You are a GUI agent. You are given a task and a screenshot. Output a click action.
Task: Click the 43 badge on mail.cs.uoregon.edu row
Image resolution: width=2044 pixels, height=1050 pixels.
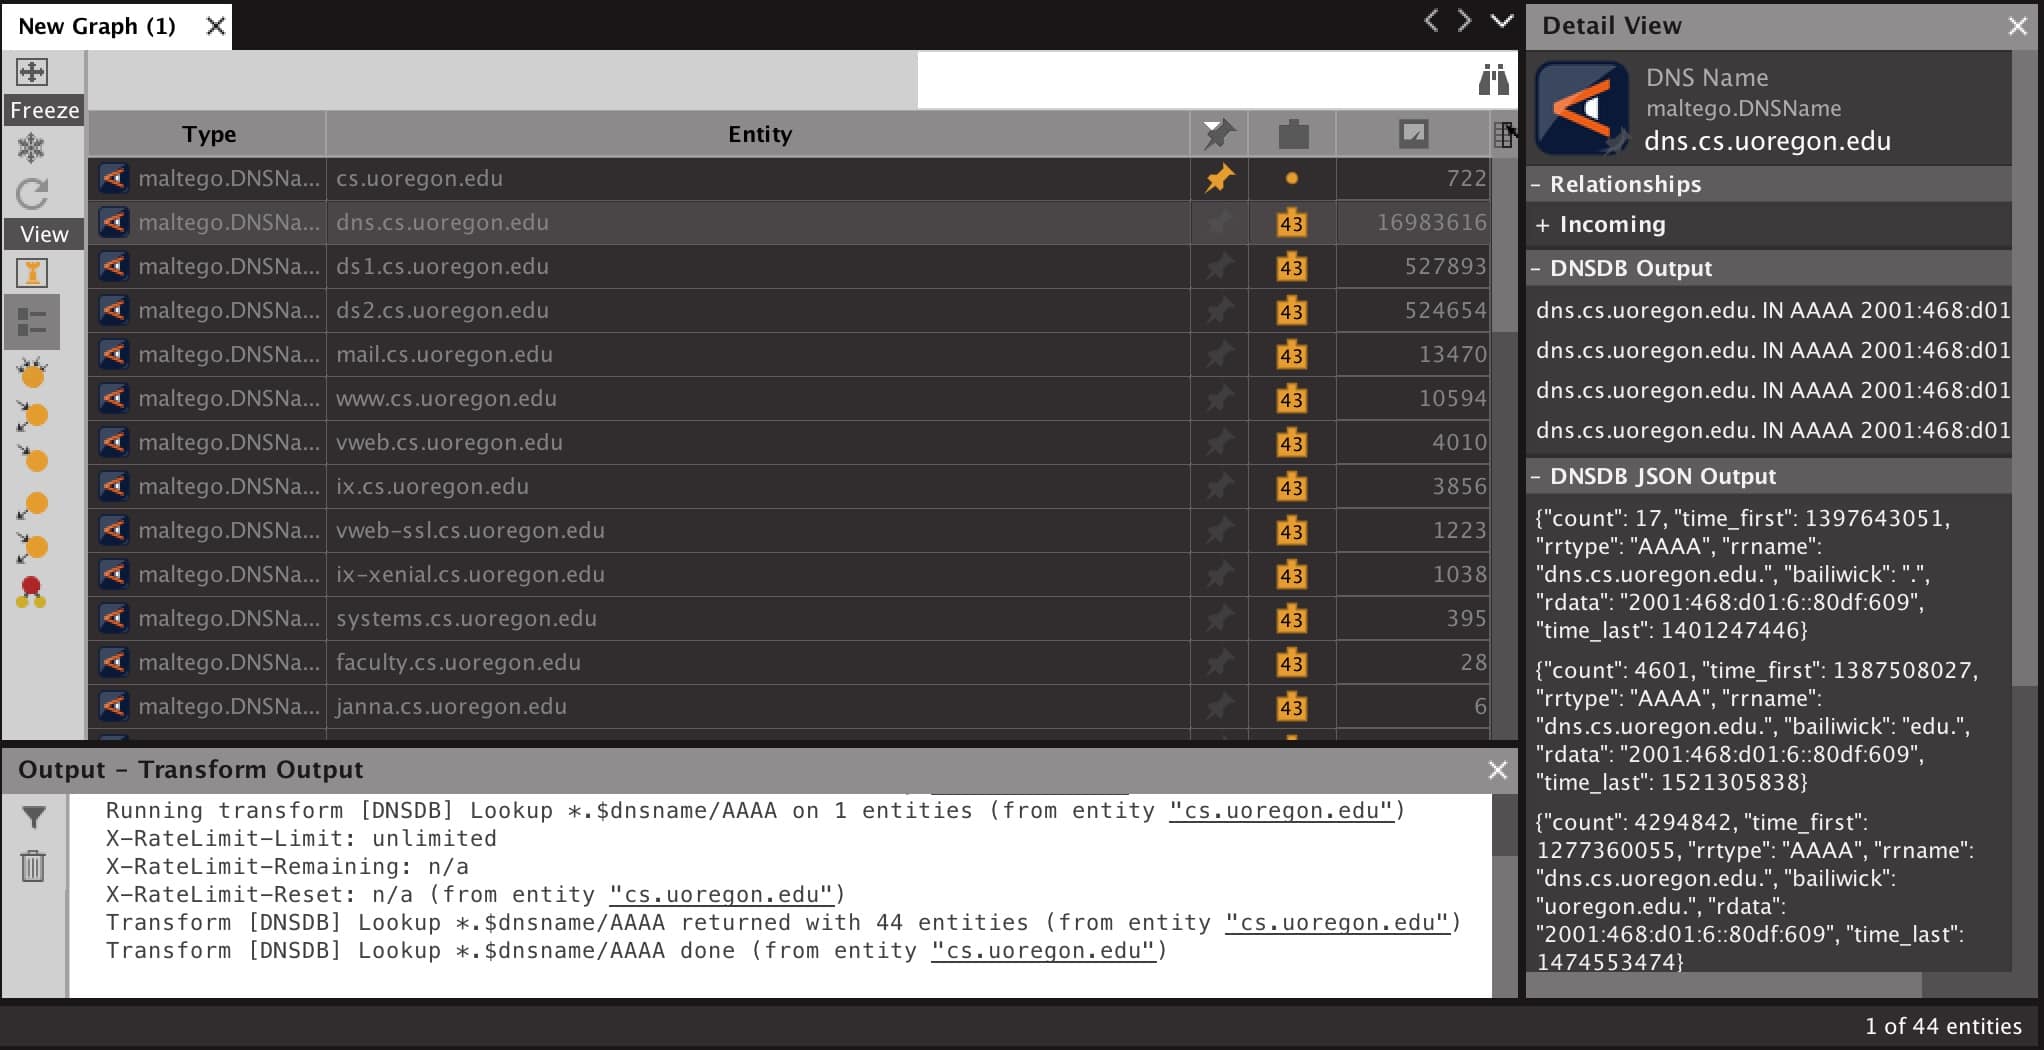1291,354
